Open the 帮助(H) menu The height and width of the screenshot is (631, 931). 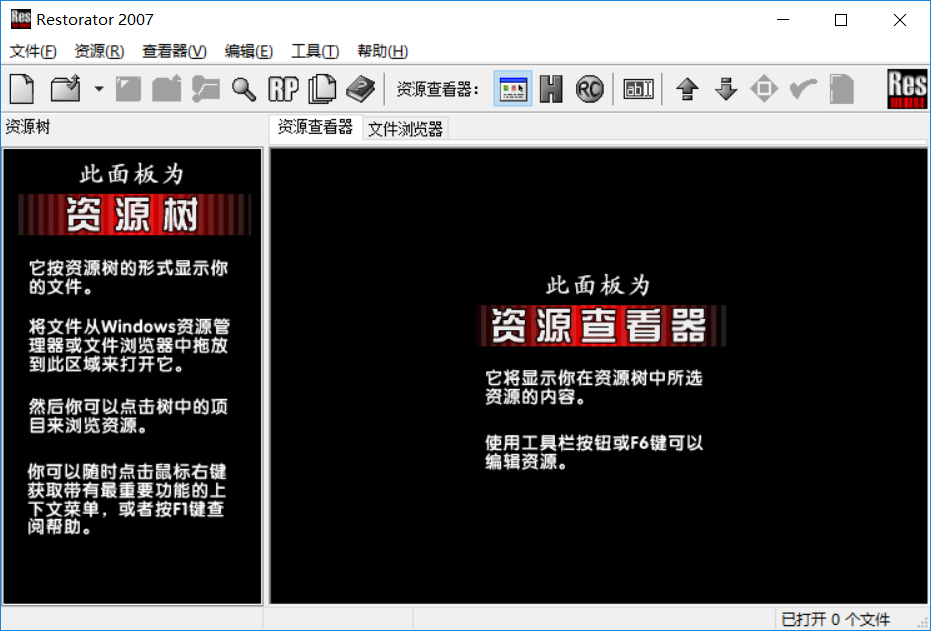pyautogui.click(x=382, y=51)
